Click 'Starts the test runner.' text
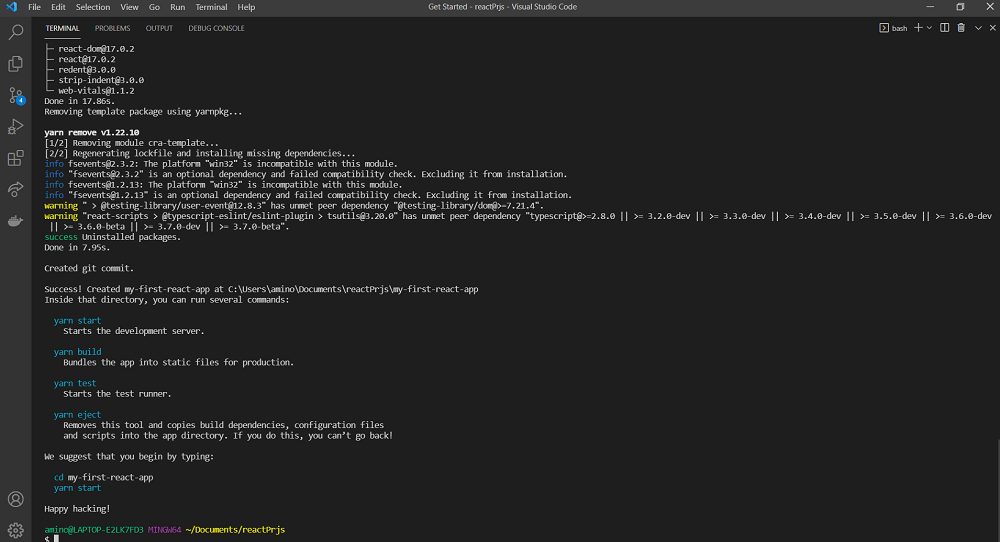1000x542 pixels. coord(117,394)
